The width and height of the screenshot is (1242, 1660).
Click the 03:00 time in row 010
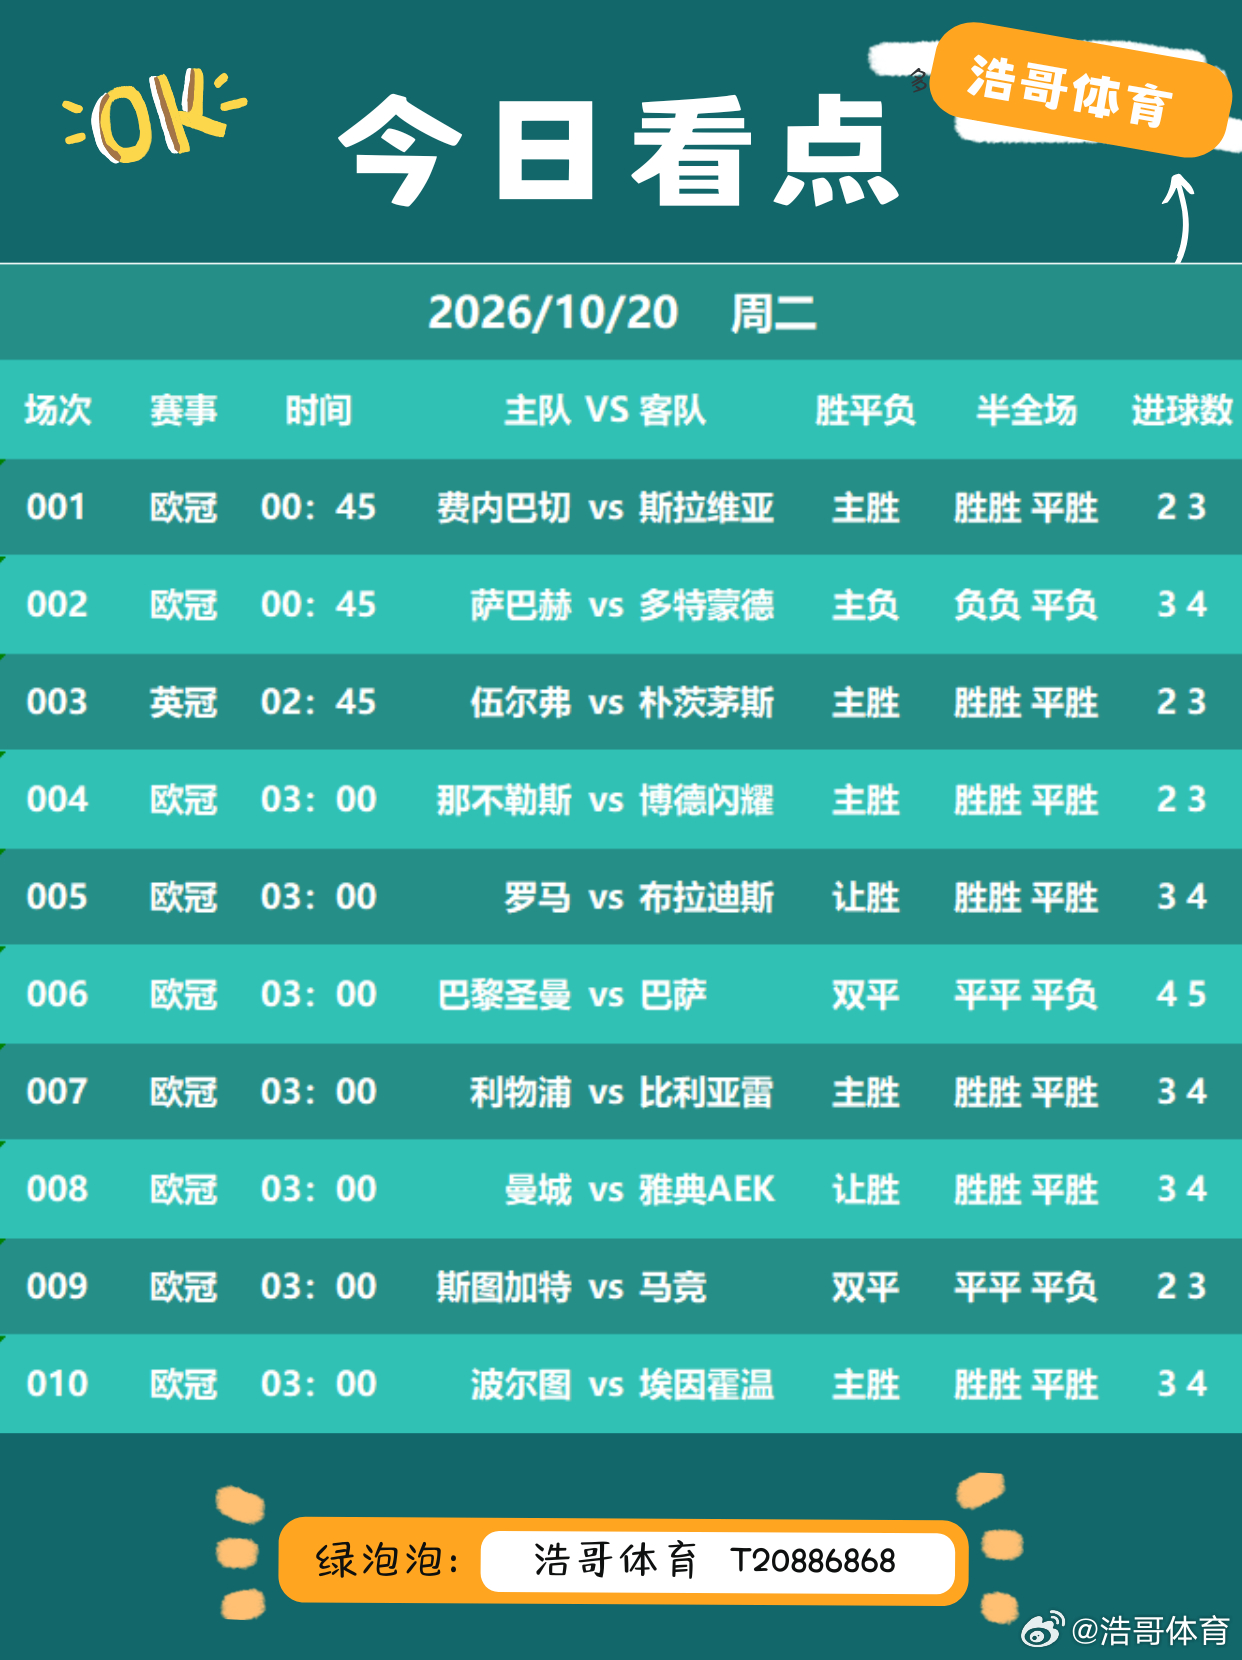click(x=318, y=1384)
